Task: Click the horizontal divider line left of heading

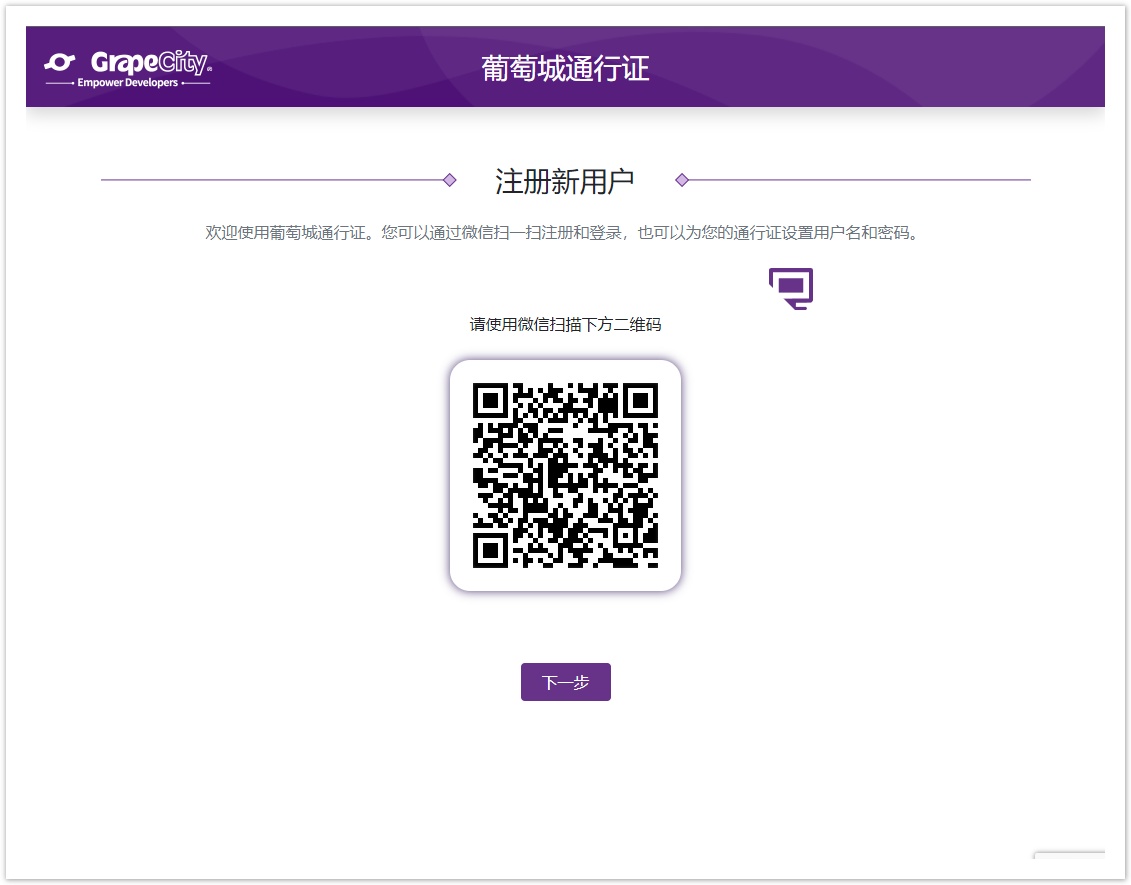Action: tap(270, 180)
